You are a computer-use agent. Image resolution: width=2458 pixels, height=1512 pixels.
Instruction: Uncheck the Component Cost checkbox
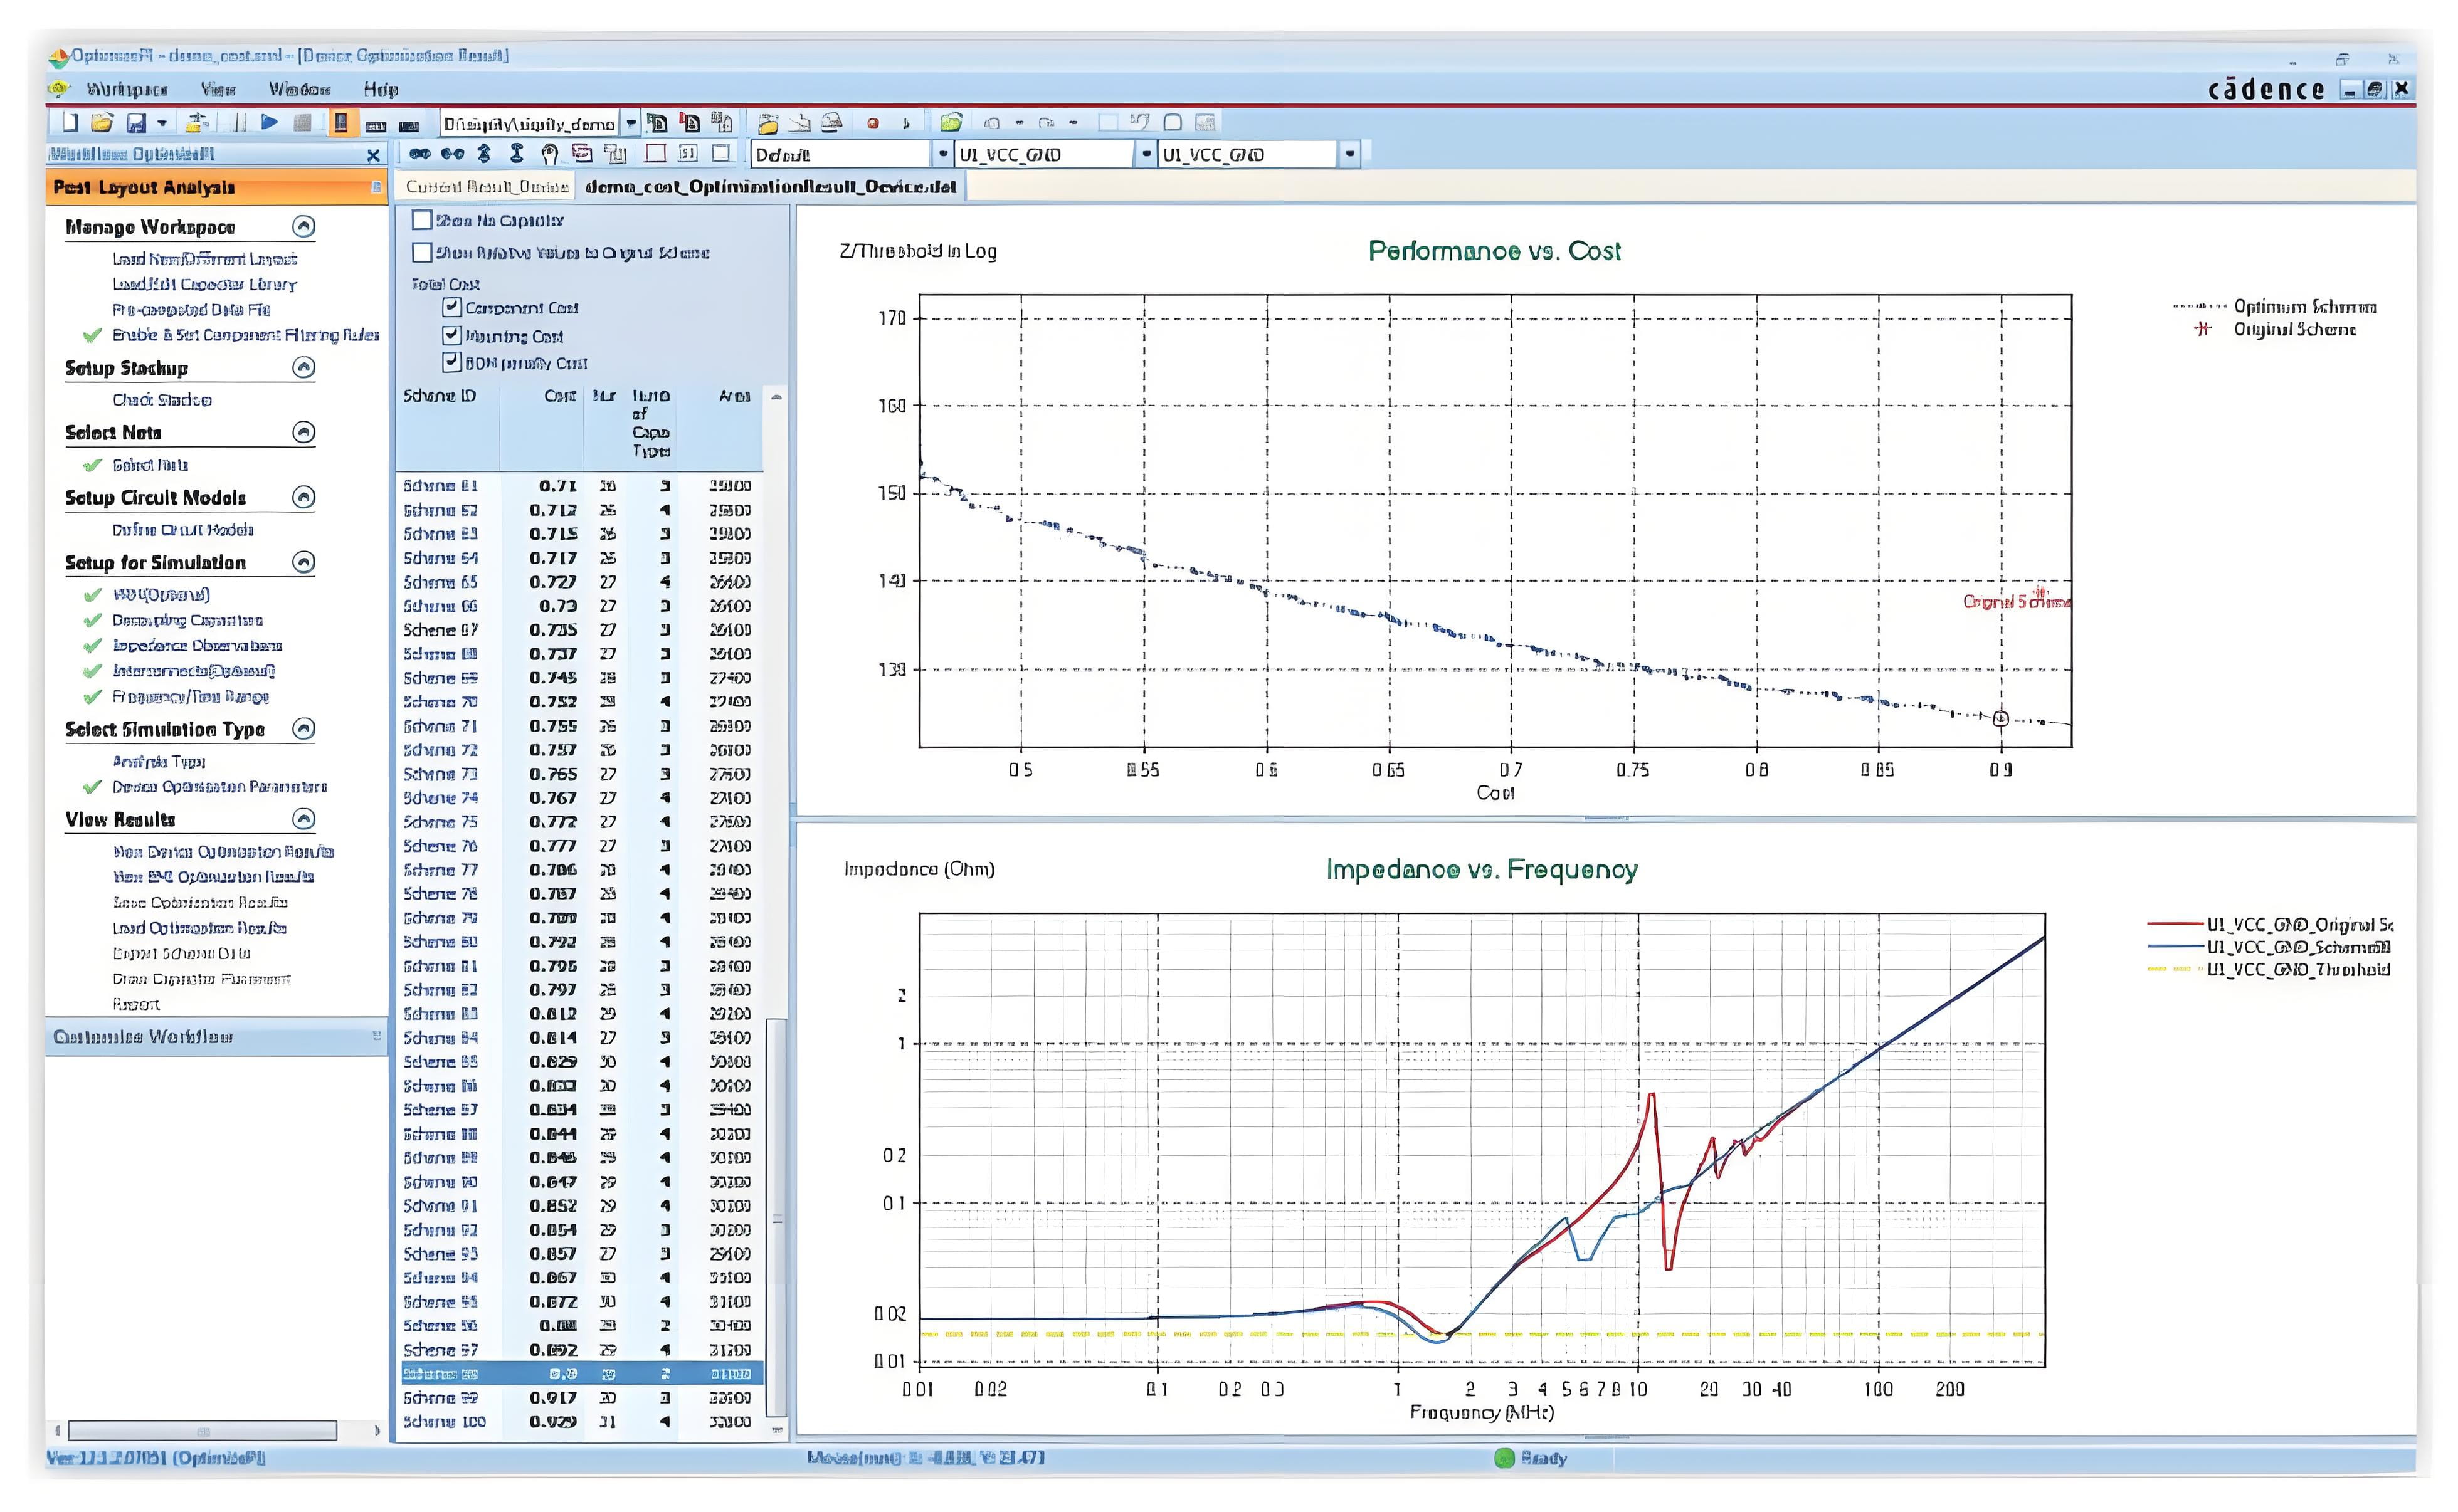point(452,307)
